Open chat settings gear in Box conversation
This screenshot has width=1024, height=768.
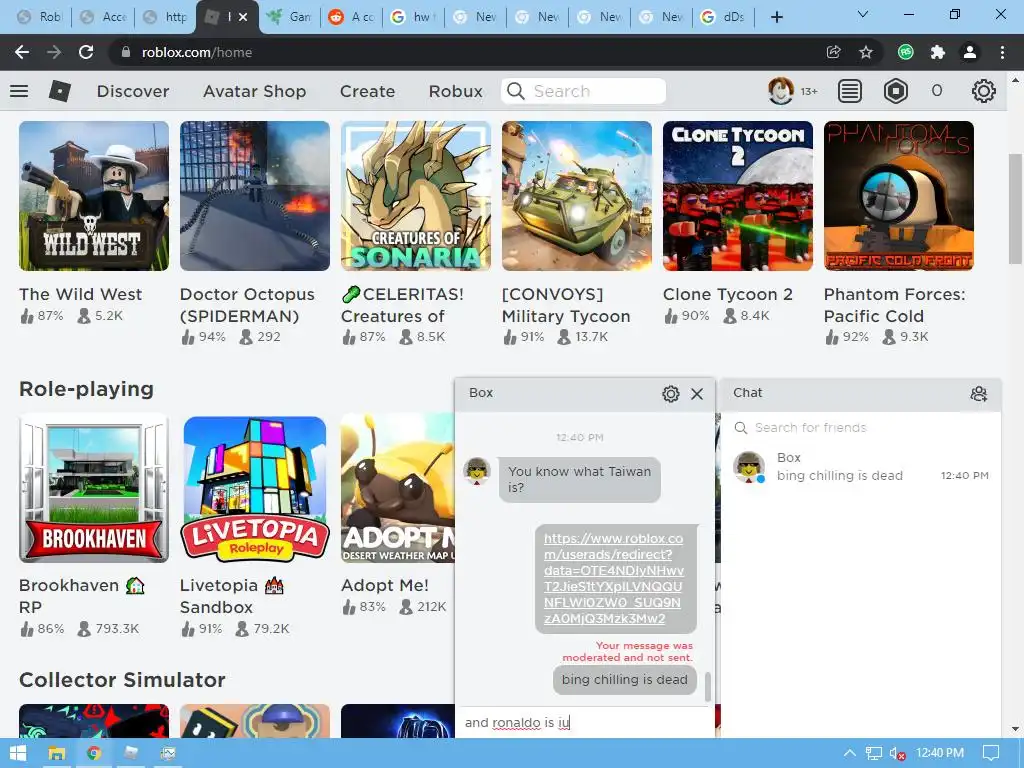click(671, 394)
